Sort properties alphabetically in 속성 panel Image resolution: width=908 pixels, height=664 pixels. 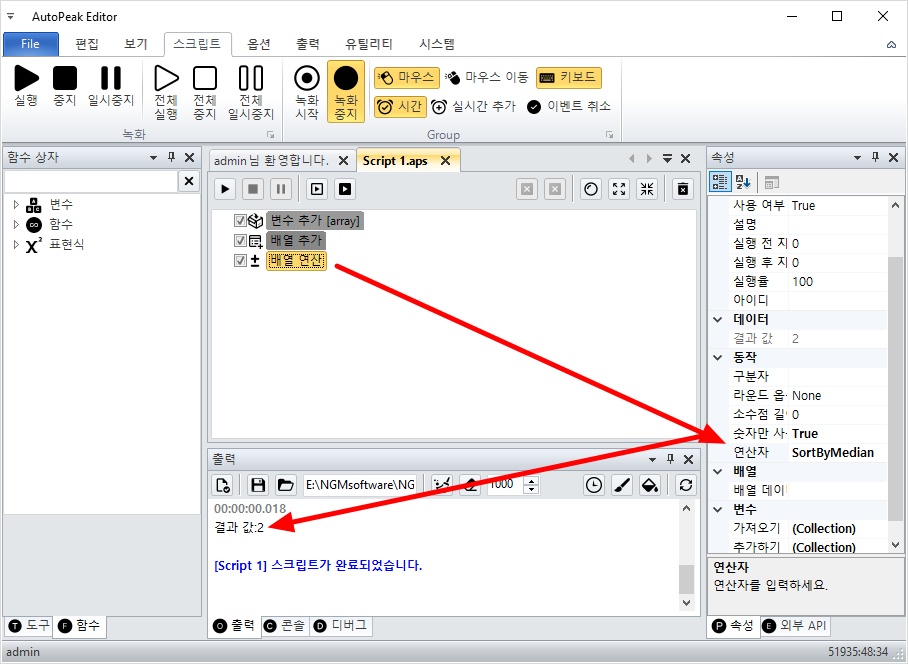click(x=743, y=182)
